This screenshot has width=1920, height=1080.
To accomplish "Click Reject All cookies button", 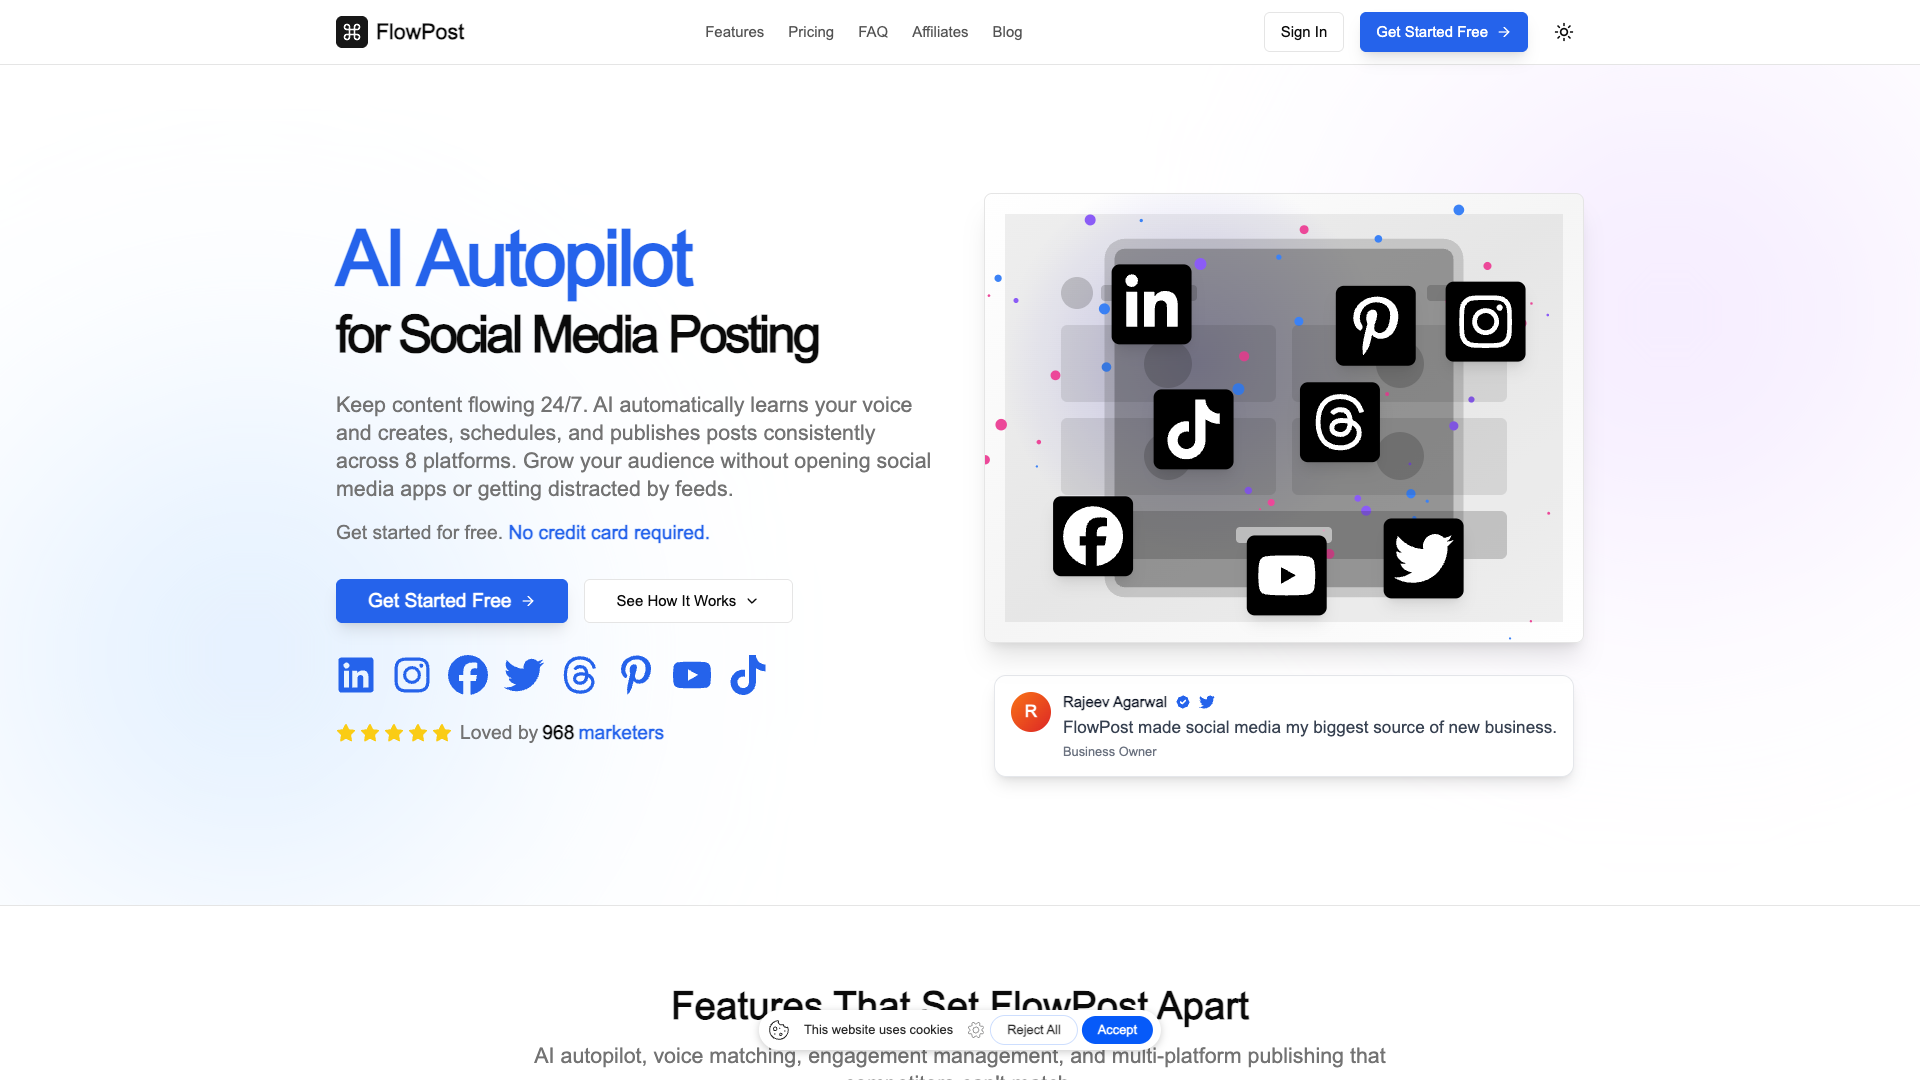I will pyautogui.click(x=1034, y=1030).
